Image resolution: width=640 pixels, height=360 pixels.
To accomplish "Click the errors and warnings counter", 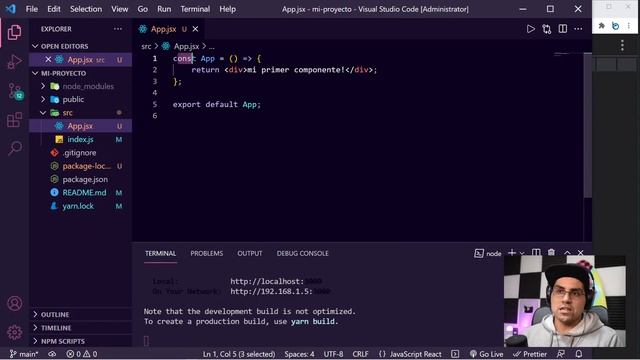I will [x=82, y=354].
